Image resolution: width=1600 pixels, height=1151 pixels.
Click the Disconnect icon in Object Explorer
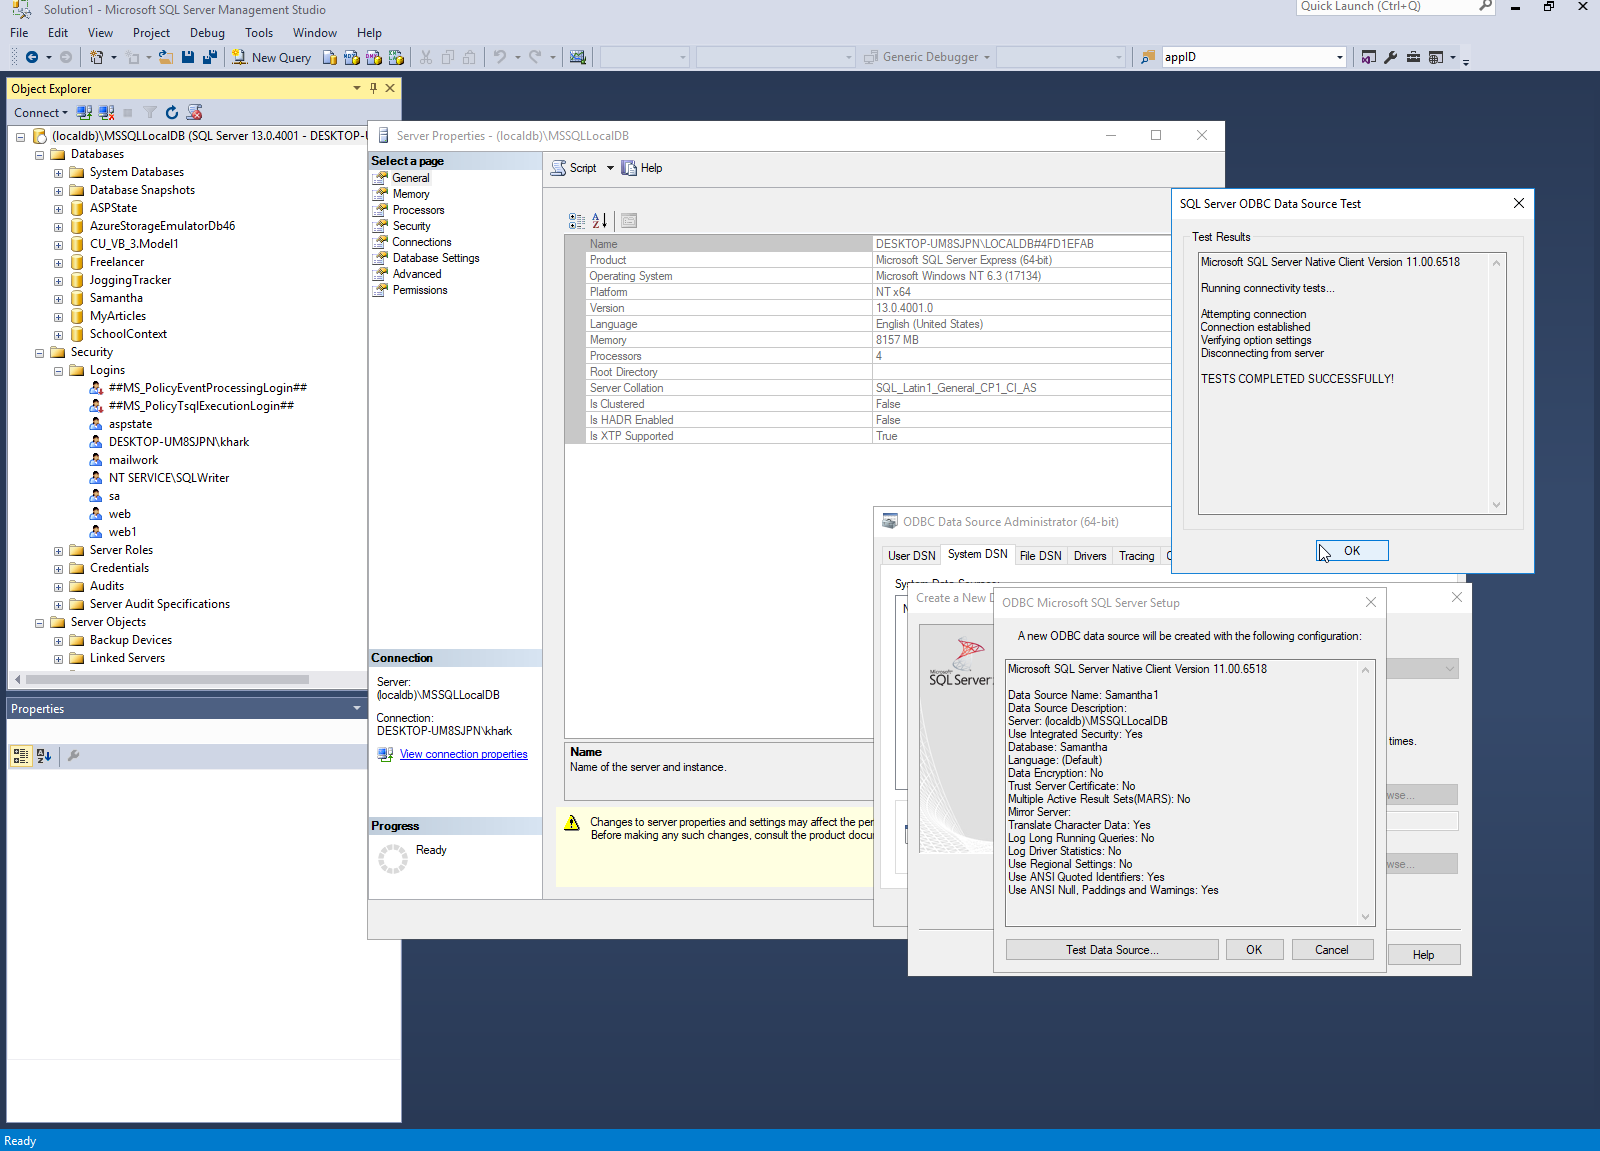click(x=106, y=112)
